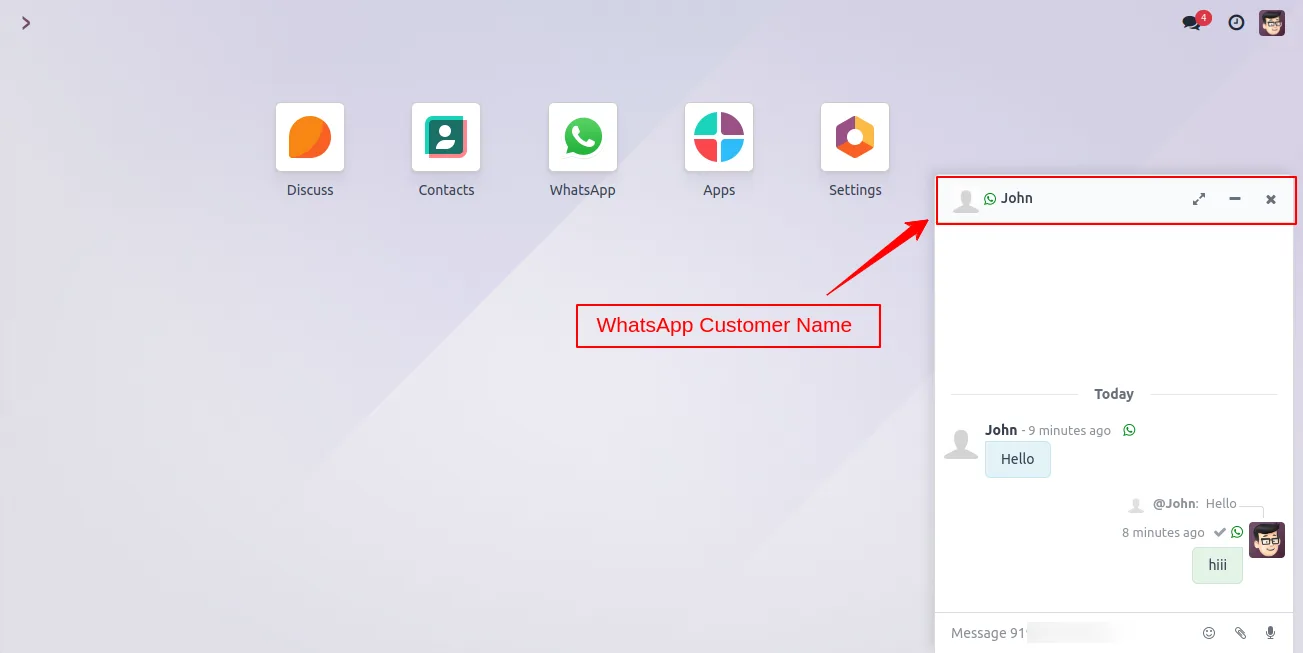
Task: Click the 'Today' date separator label
Action: pos(1114,394)
